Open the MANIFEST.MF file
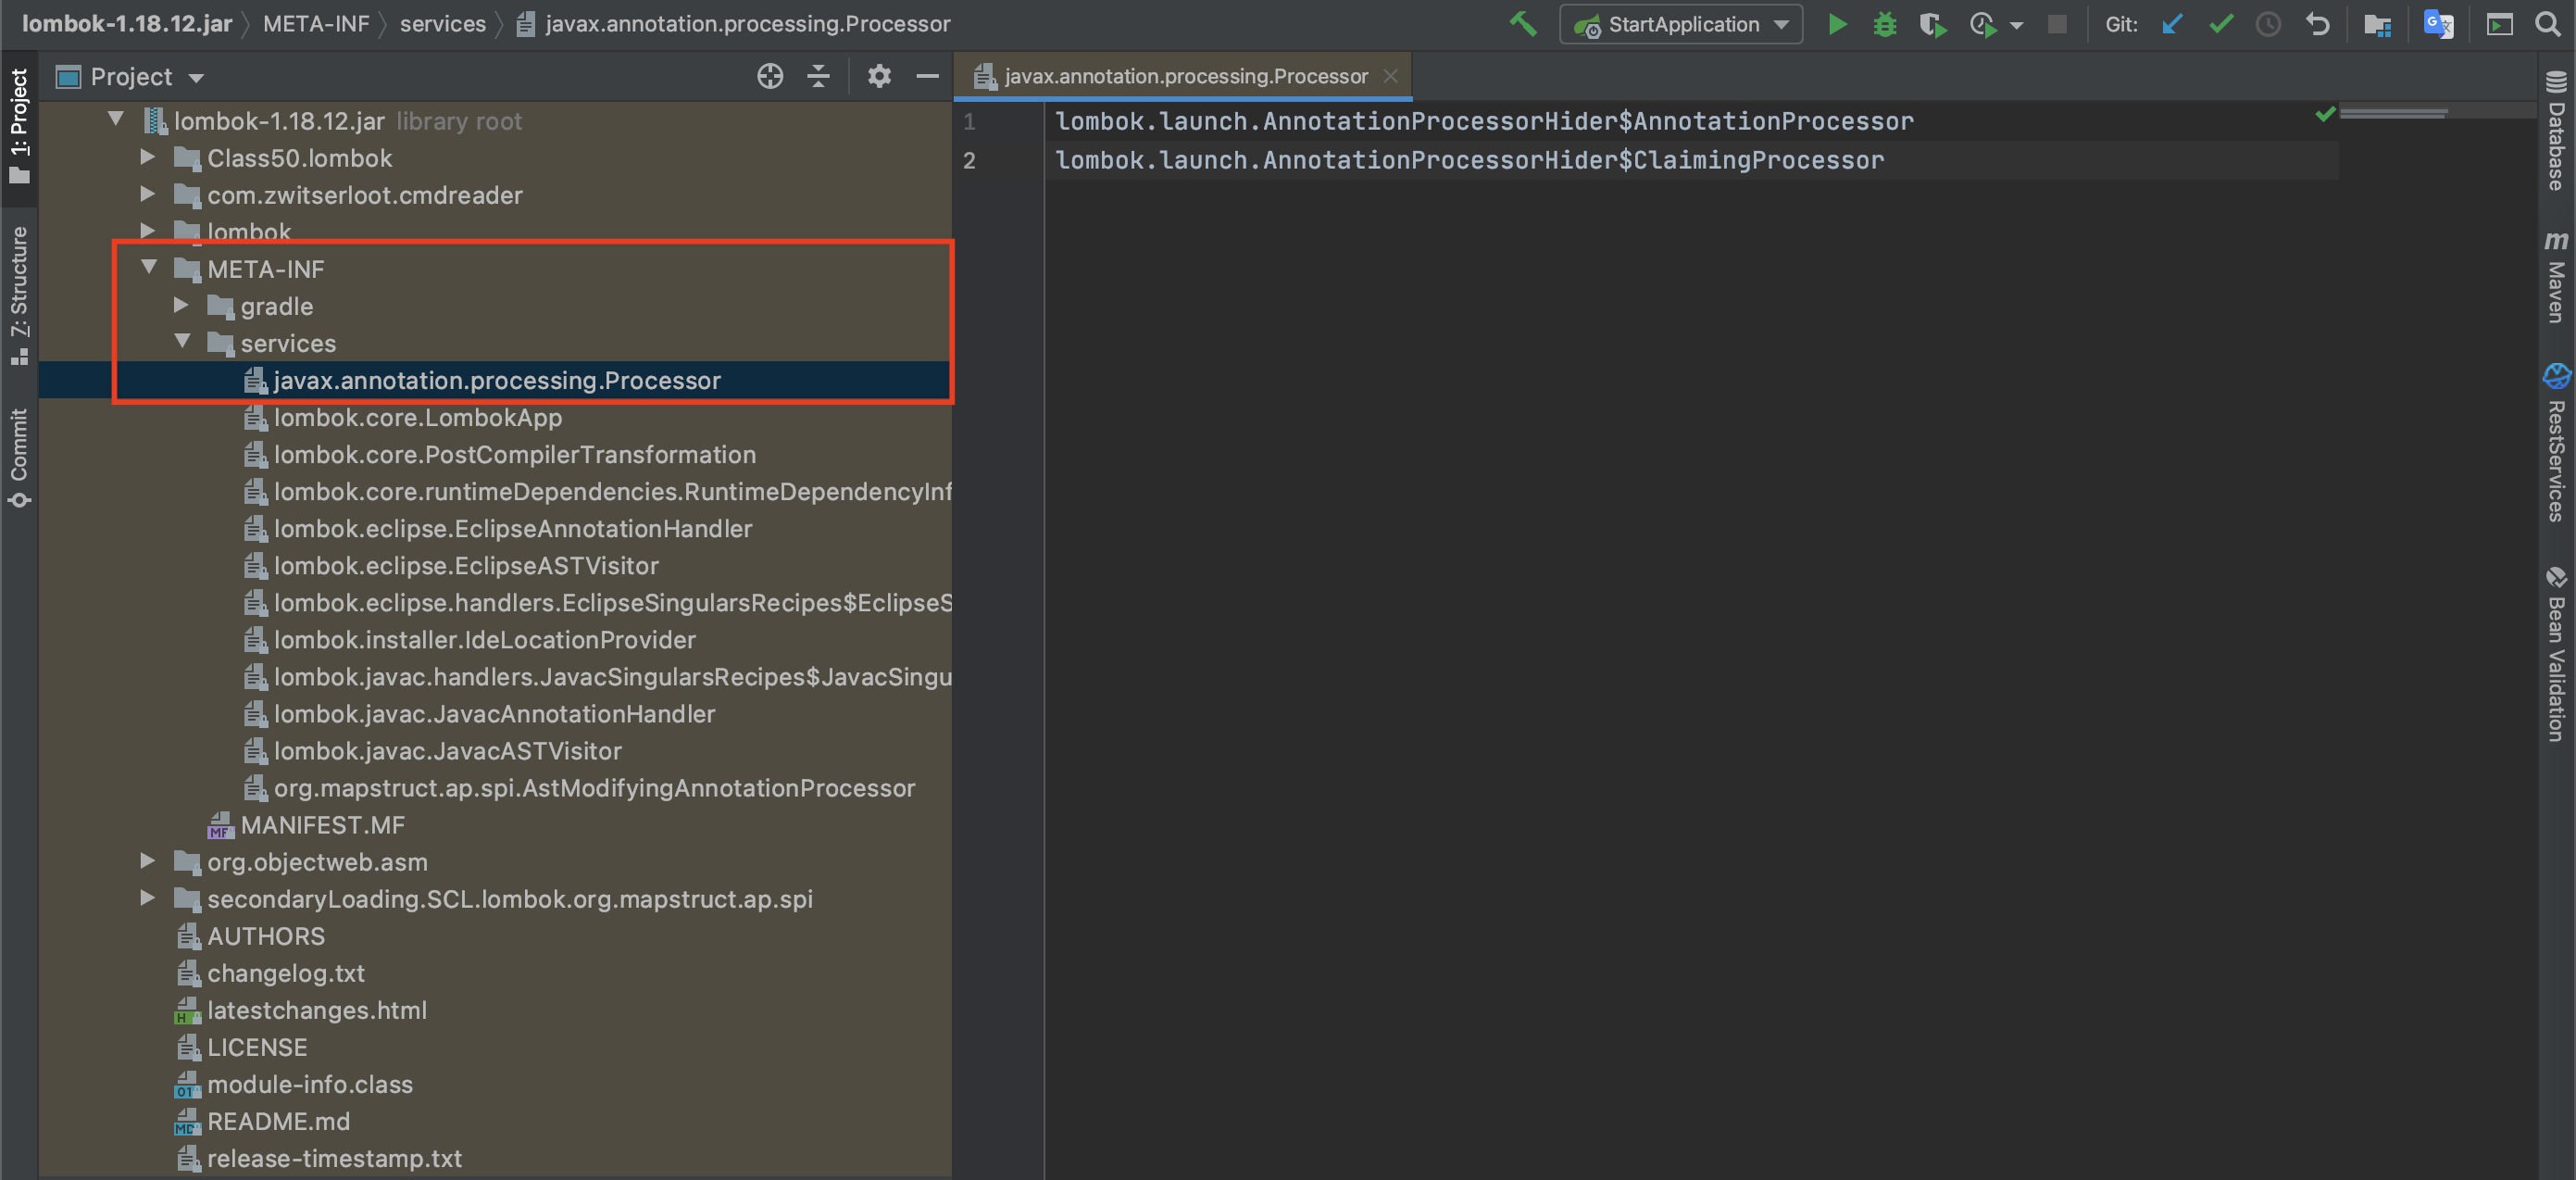 tap(322, 825)
